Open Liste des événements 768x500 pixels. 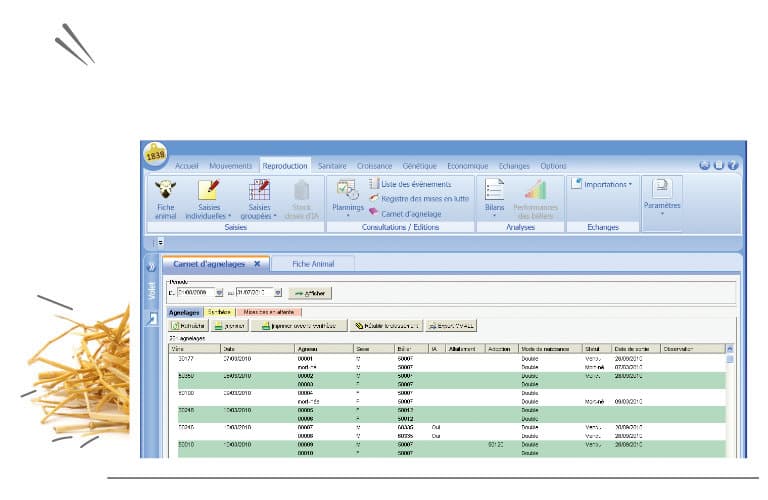coord(410,184)
